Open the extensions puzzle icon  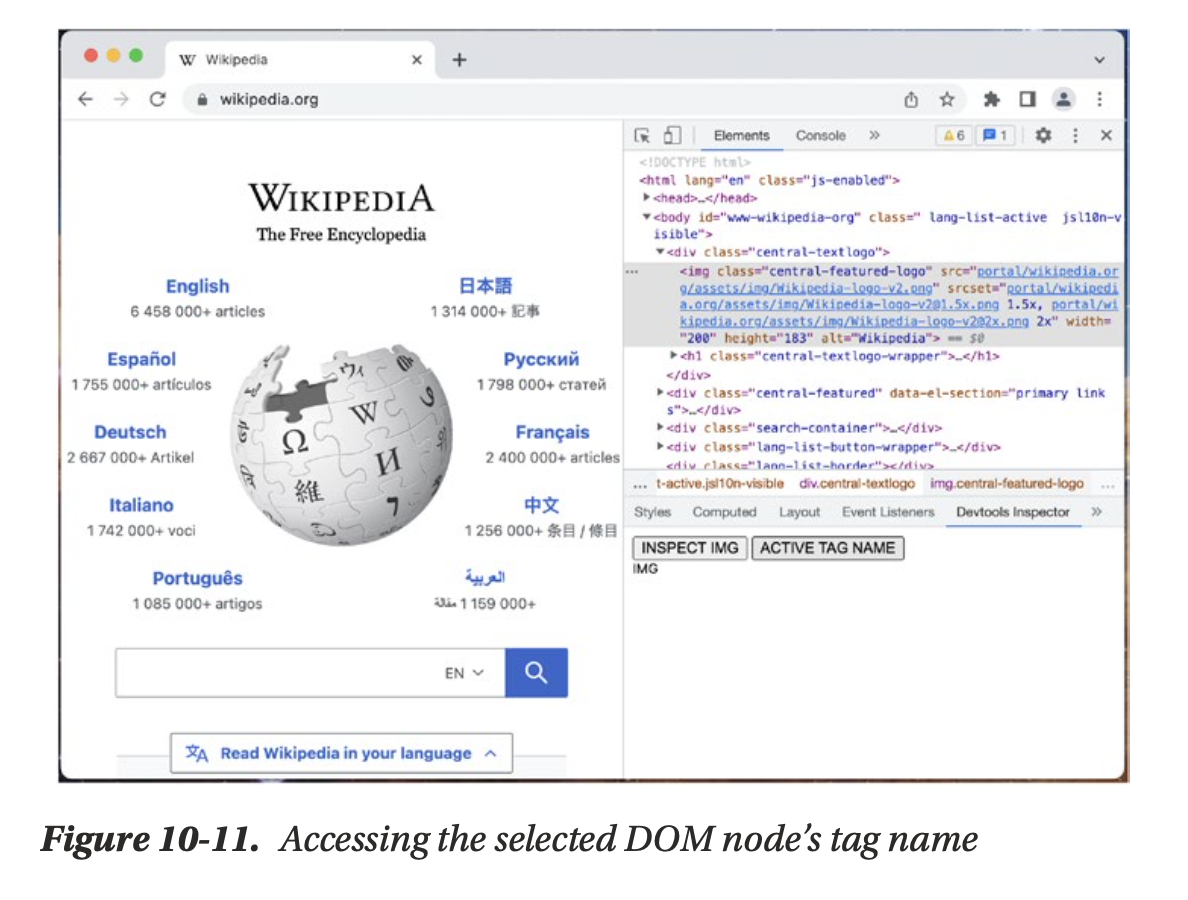tap(991, 99)
